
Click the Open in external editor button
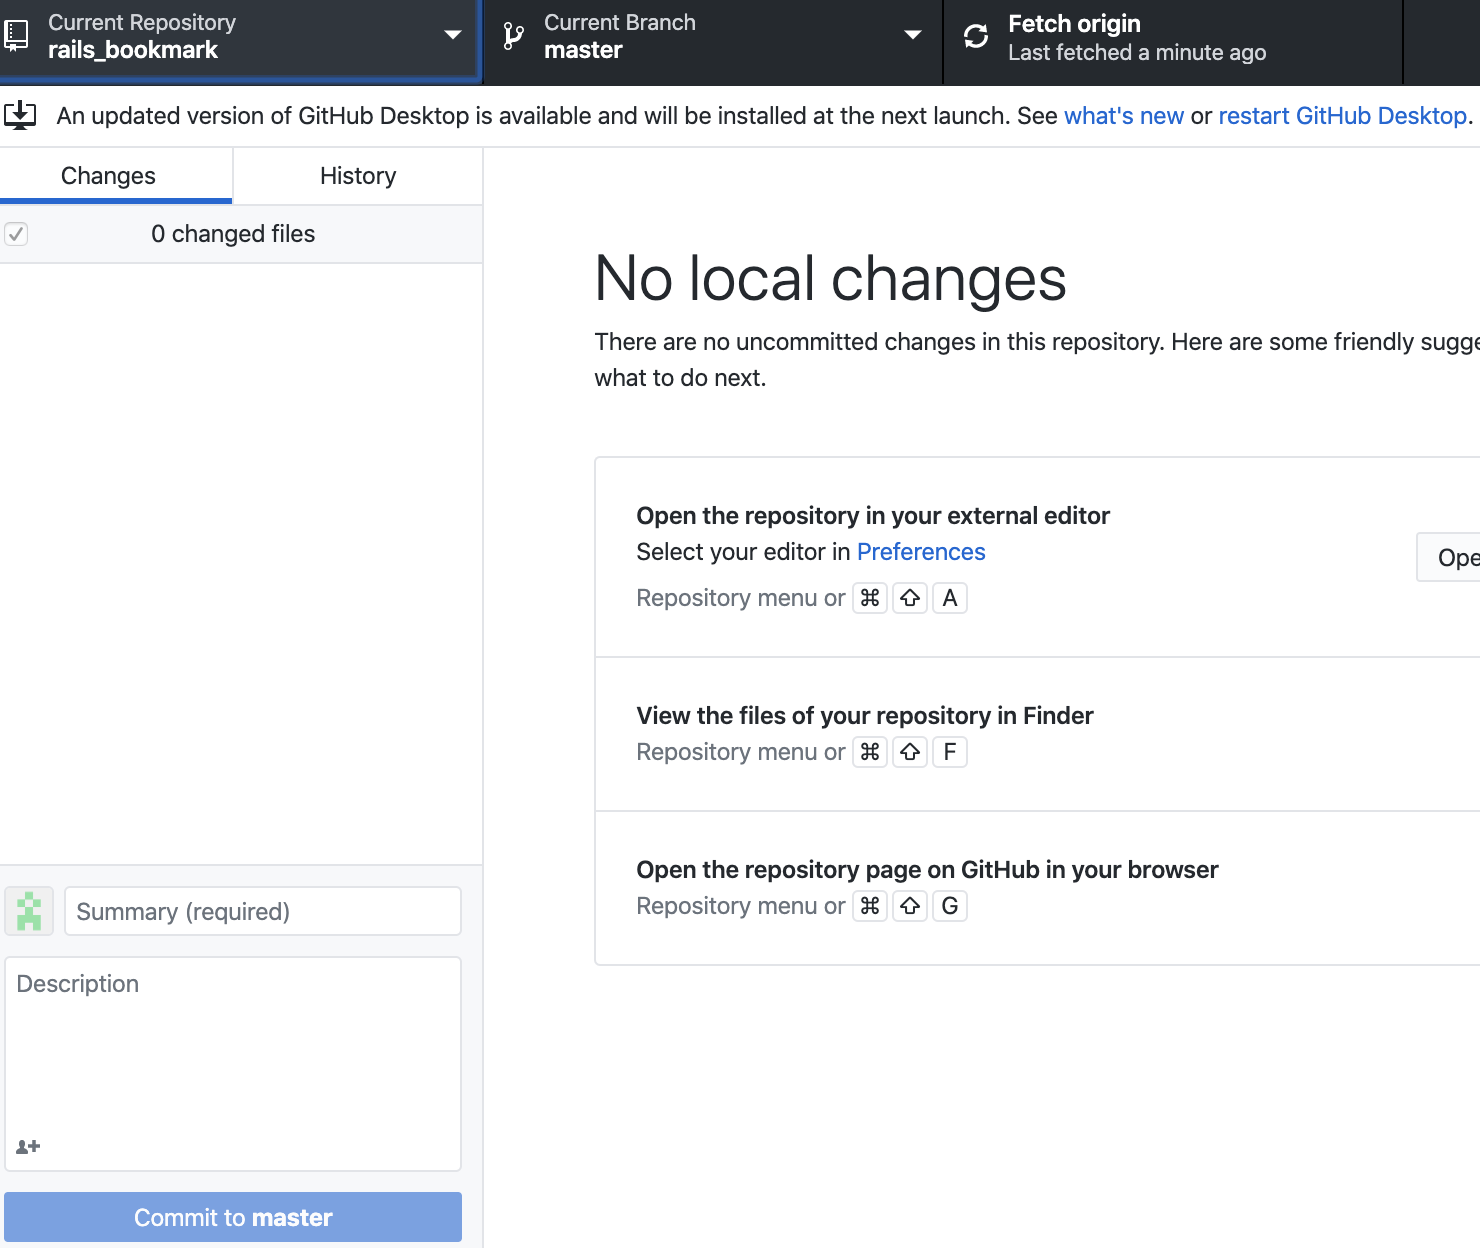(x=1450, y=557)
